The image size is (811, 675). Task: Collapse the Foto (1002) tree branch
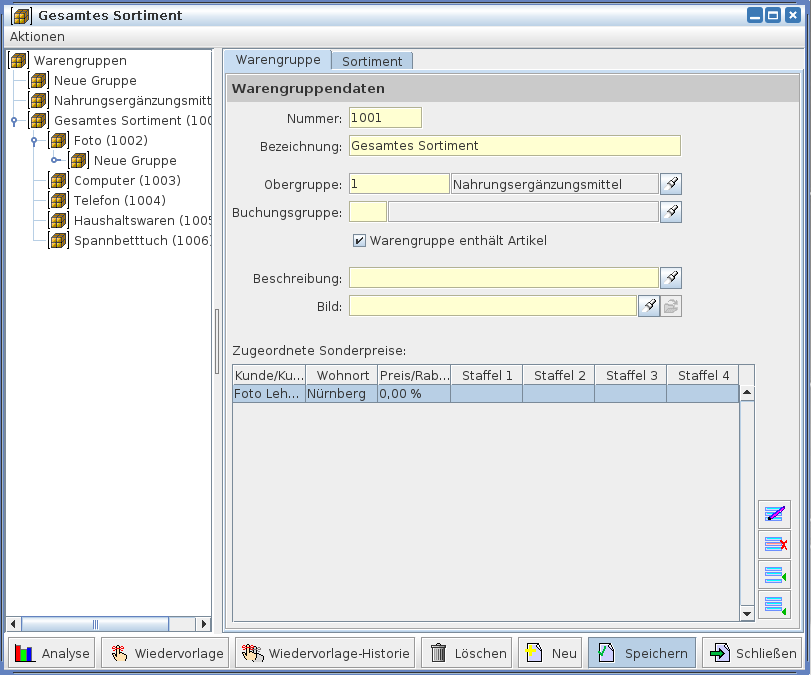[34, 141]
